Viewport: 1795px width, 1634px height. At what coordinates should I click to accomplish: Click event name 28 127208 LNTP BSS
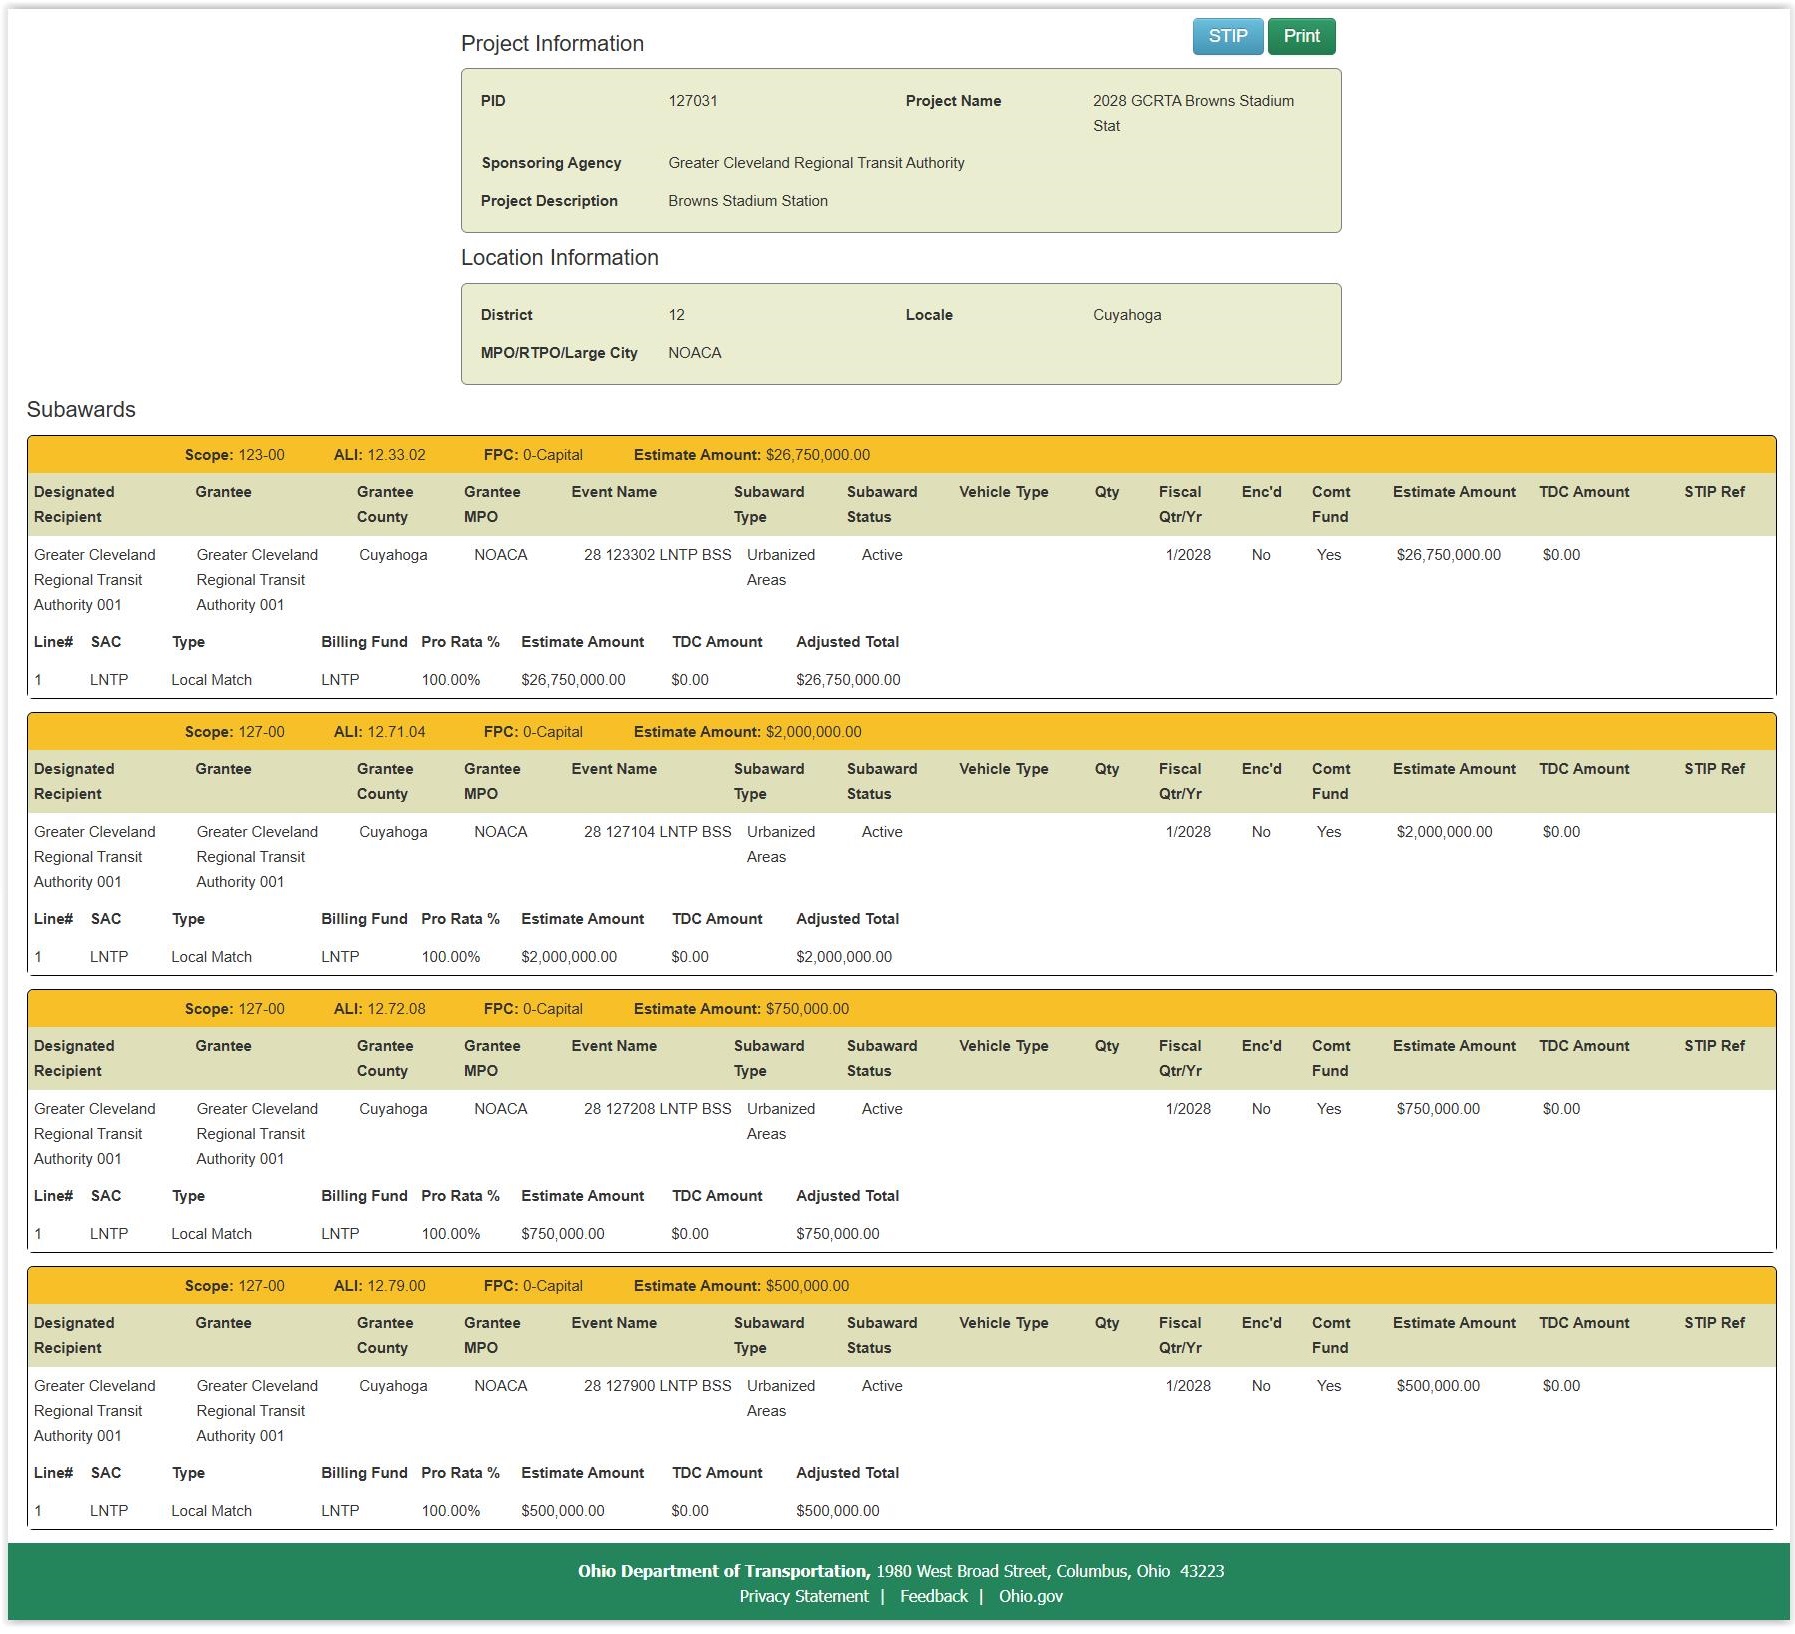tap(657, 1109)
